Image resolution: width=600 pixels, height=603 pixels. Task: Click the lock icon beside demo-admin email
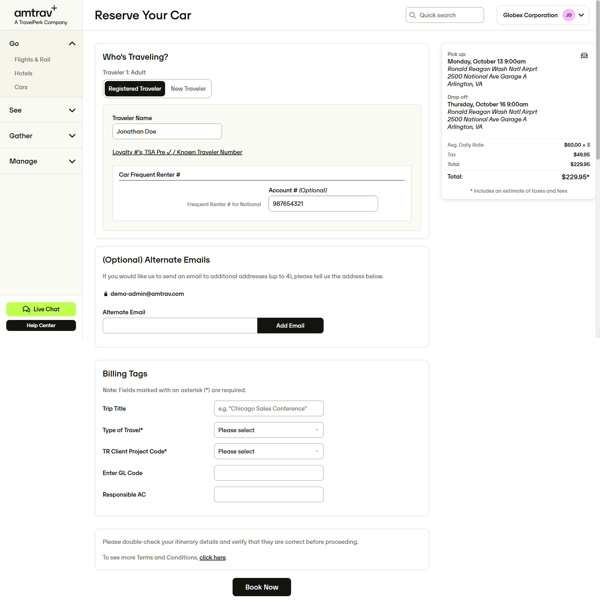[x=106, y=294]
